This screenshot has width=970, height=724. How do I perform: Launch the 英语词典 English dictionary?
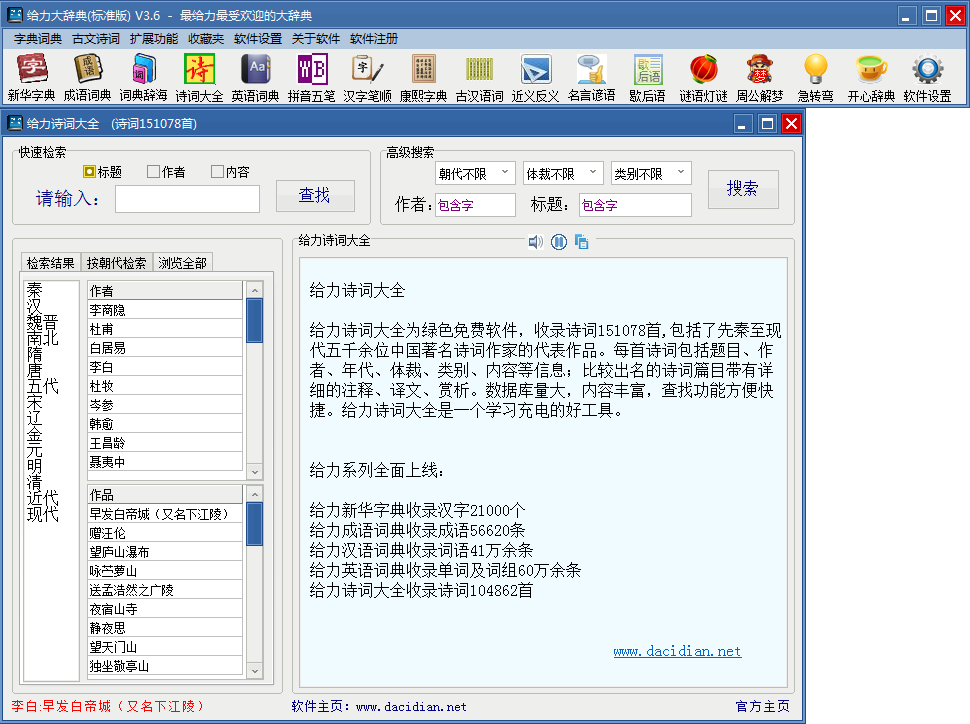click(x=255, y=78)
